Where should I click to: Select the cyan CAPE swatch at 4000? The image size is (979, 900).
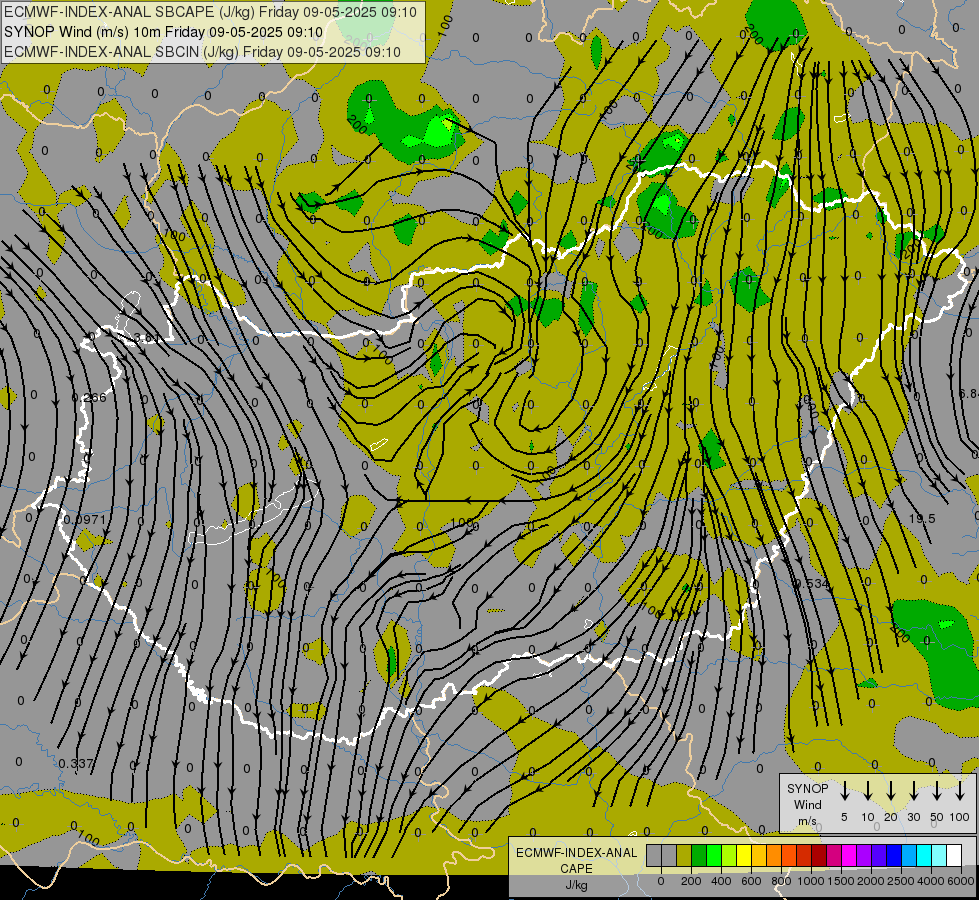tap(923, 855)
